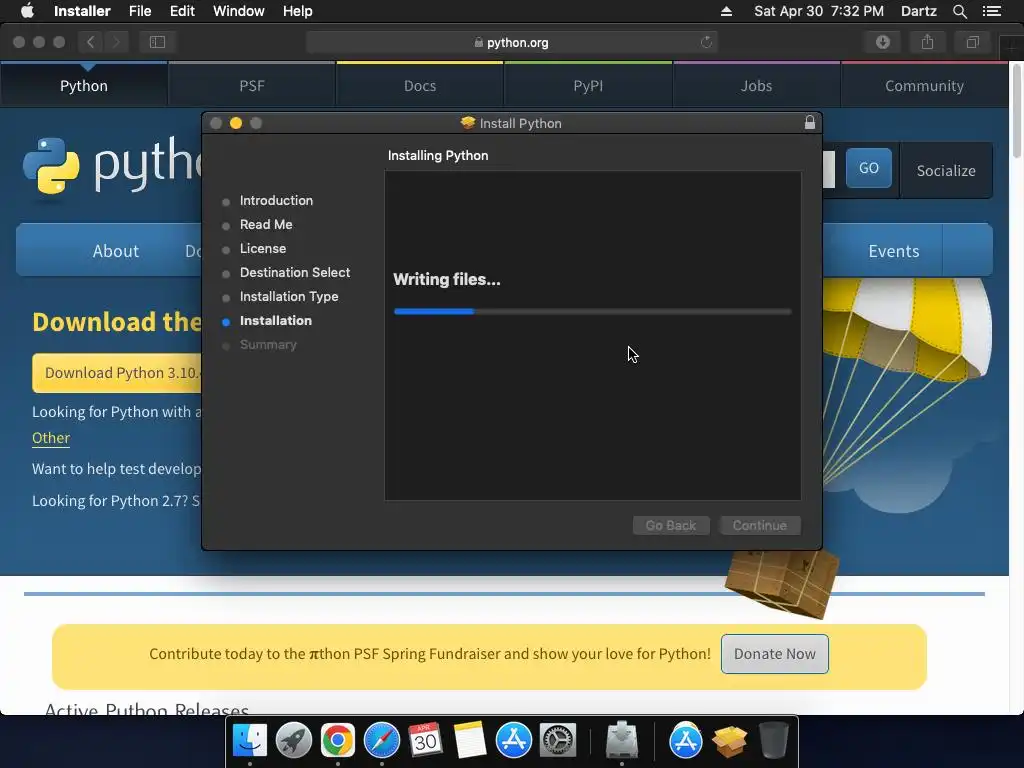Click the lock icon in installer title bar
Image resolution: width=1024 pixels, height=768 pixels.
(x=810, y=122)
